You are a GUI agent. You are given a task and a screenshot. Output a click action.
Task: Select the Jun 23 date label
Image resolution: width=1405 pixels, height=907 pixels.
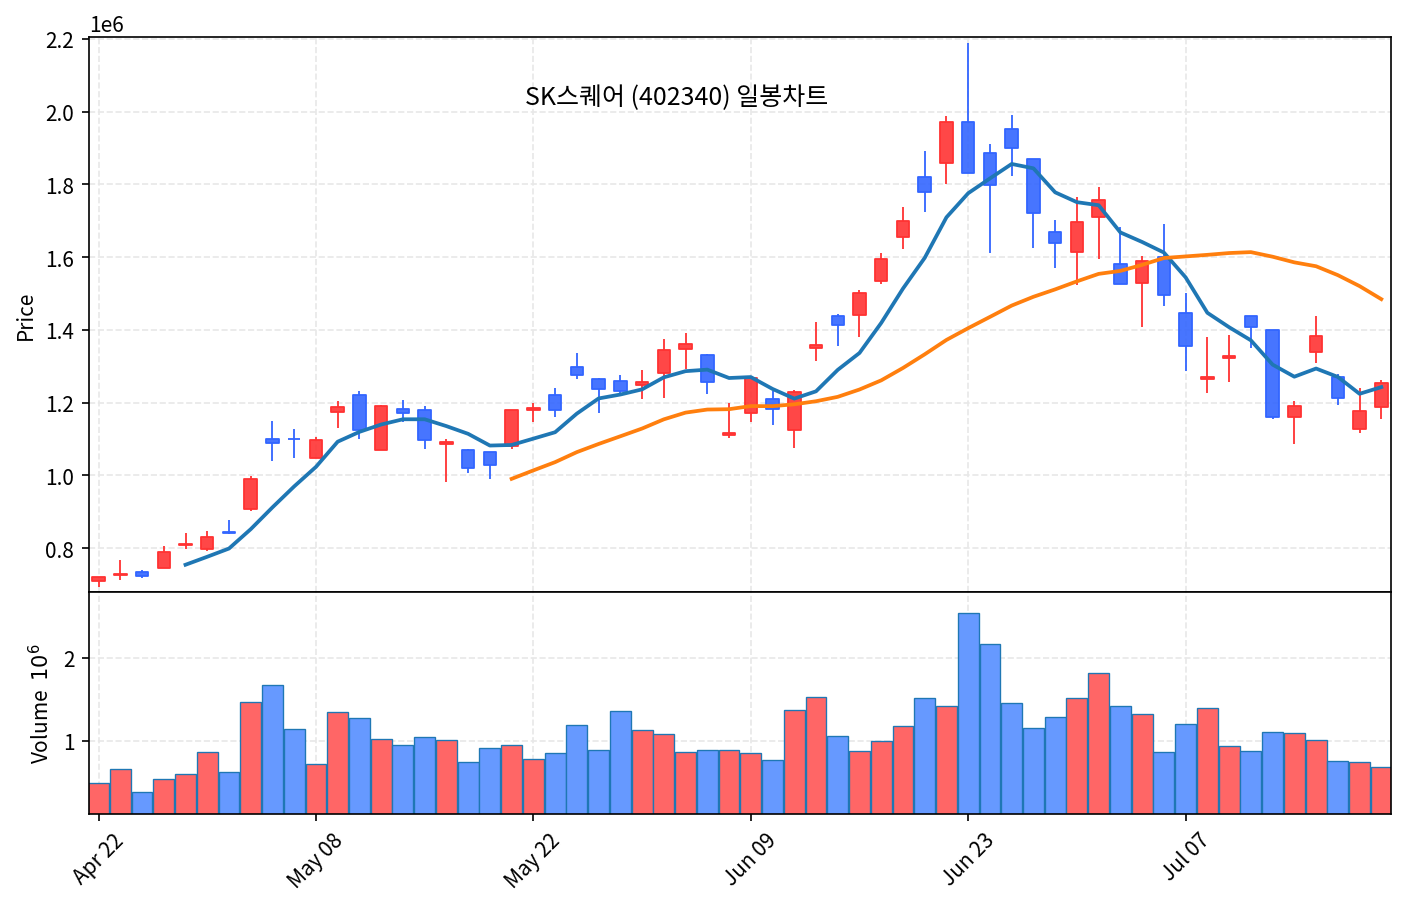coord(966,858)
